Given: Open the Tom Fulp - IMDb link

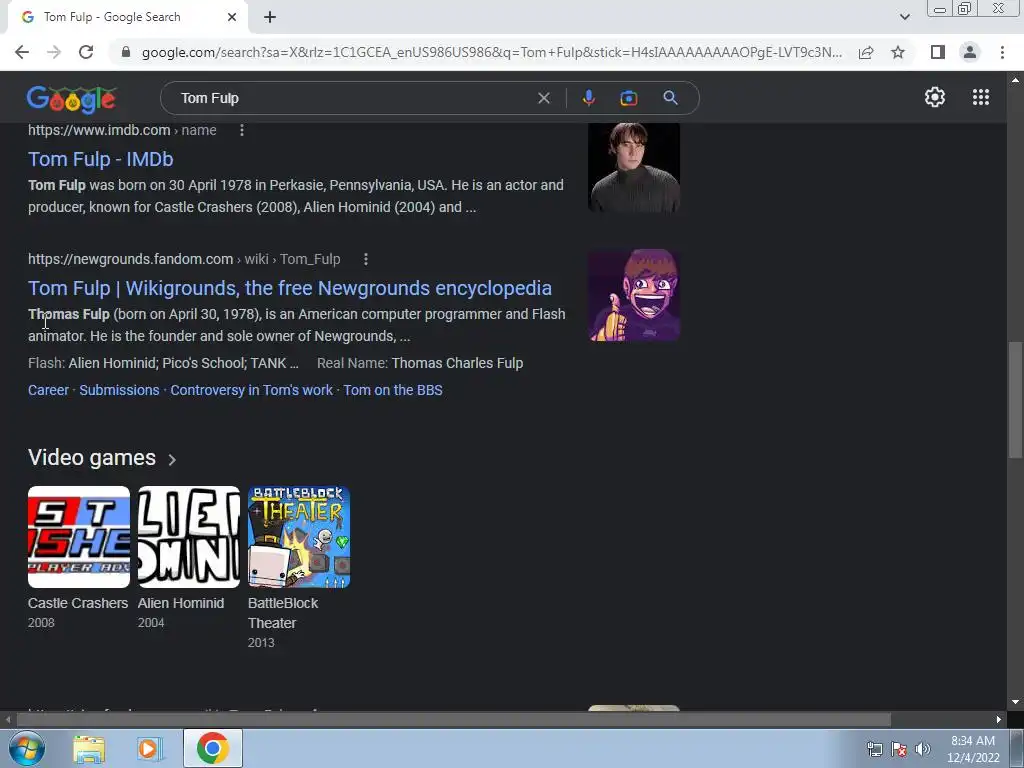Looking at the screenshot, I should [101, 159].
